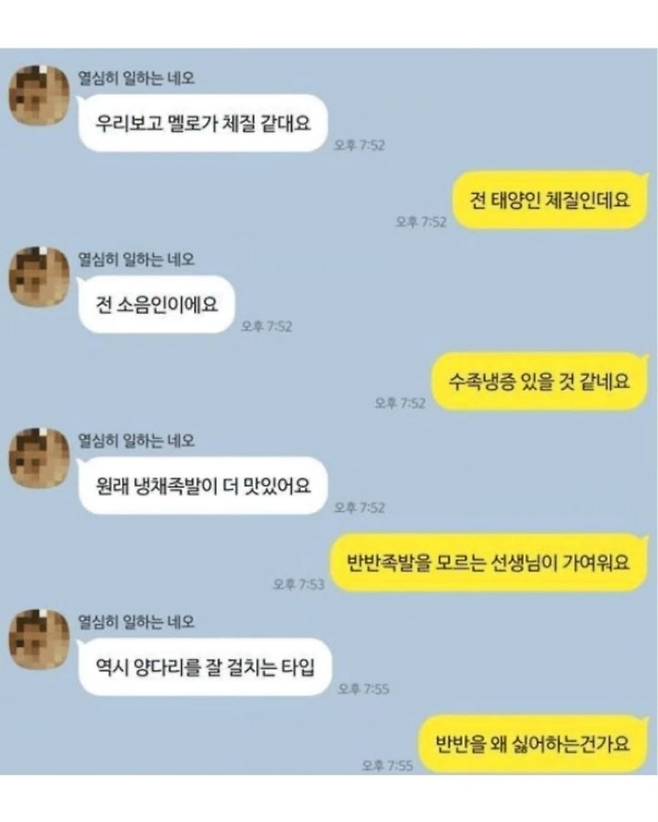Select bubble '원래 냉채족발이 더 맛있어요'
The width and height of the screenshot is (658, 822).
(203, 486)
